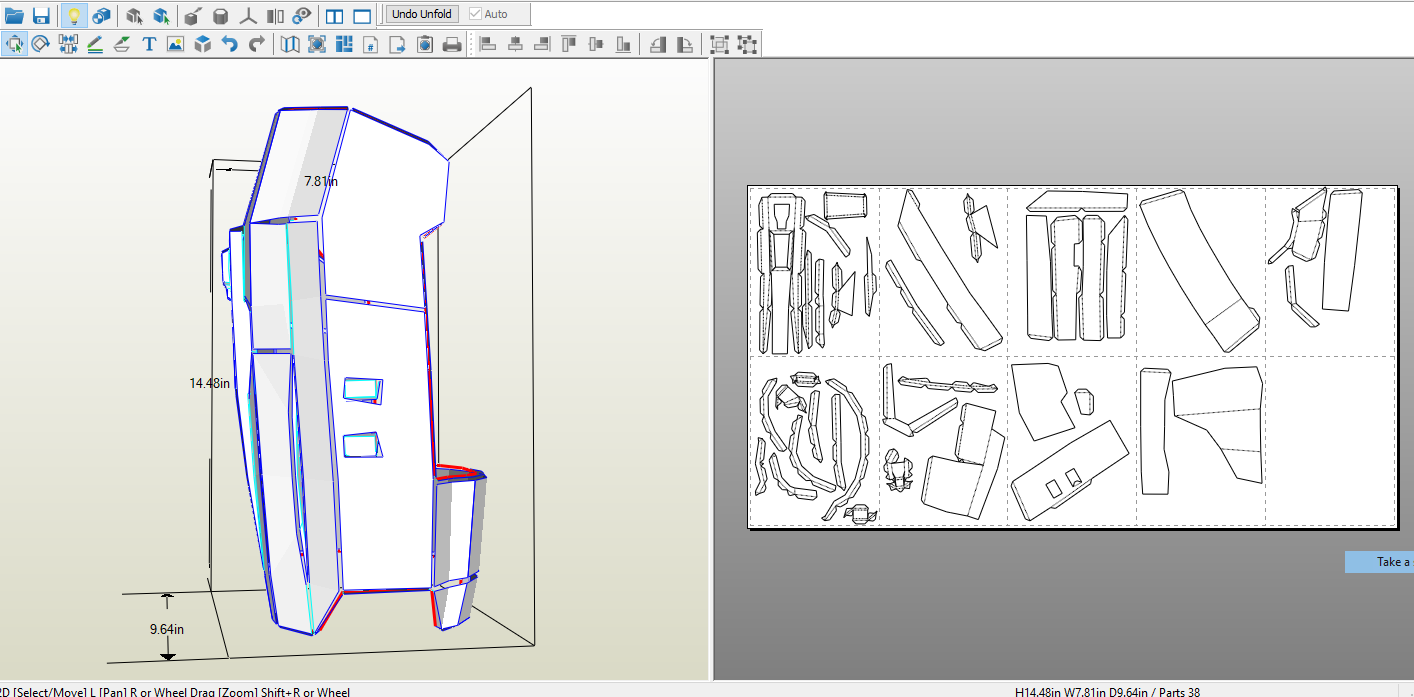Select the edge color pencil tool
This screenshot has width=1414, height=697.
pos(95,44)
